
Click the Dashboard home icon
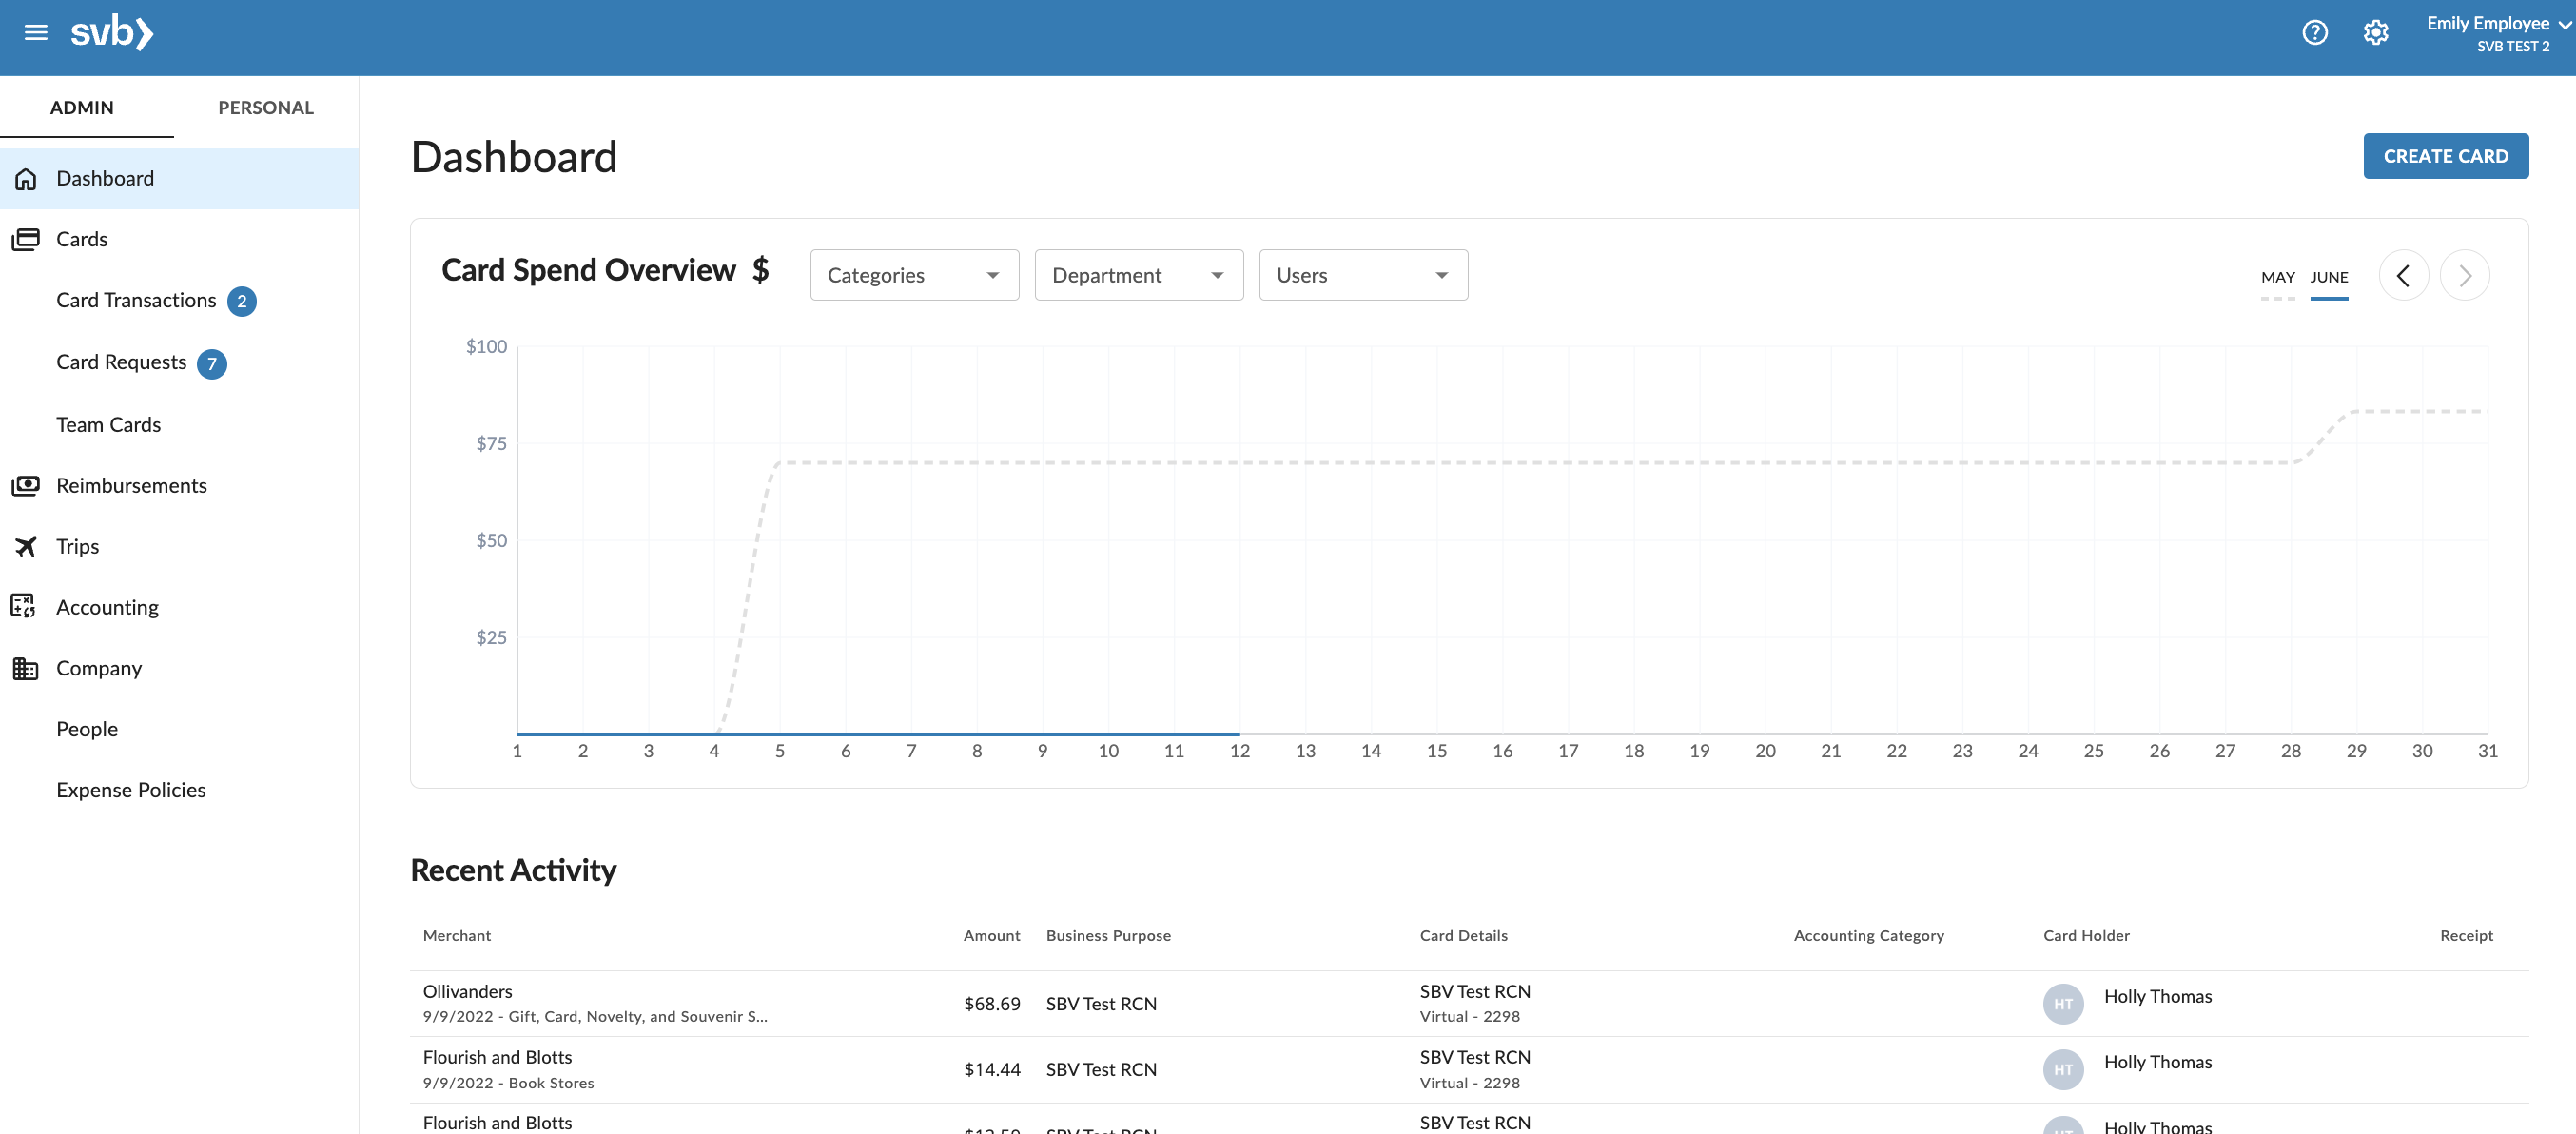(26, 179)
